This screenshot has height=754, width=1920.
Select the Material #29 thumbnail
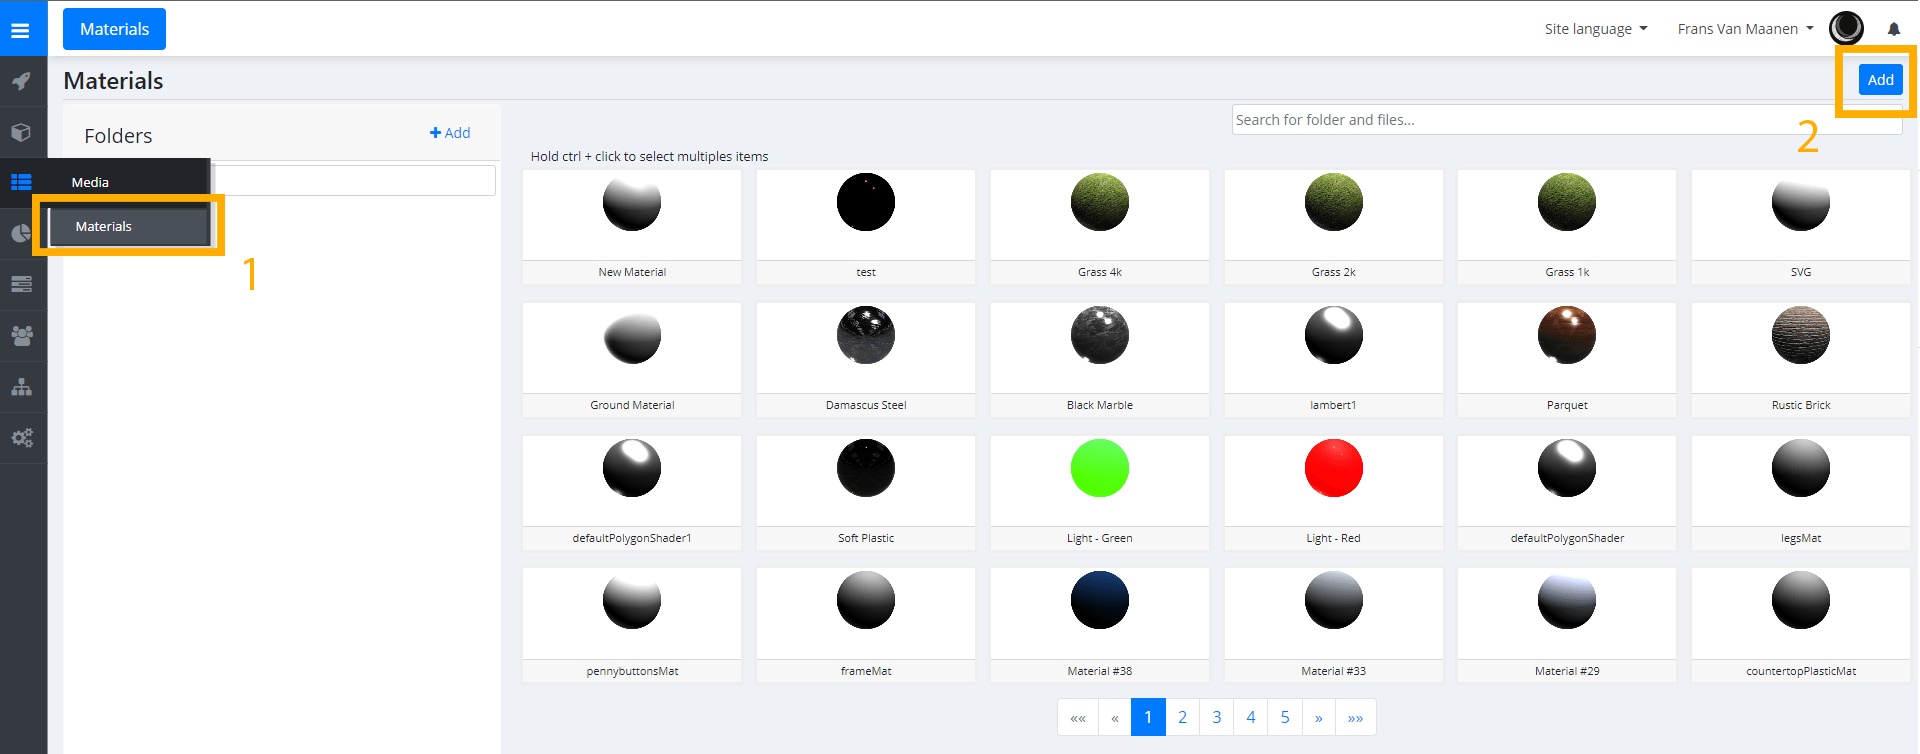pos(1567,626)
